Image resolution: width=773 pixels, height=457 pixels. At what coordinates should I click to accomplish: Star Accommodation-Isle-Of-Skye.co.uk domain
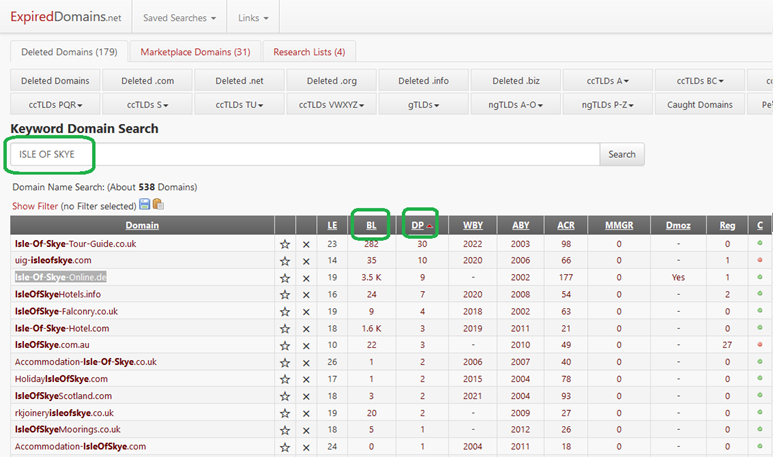click(284, 362)
